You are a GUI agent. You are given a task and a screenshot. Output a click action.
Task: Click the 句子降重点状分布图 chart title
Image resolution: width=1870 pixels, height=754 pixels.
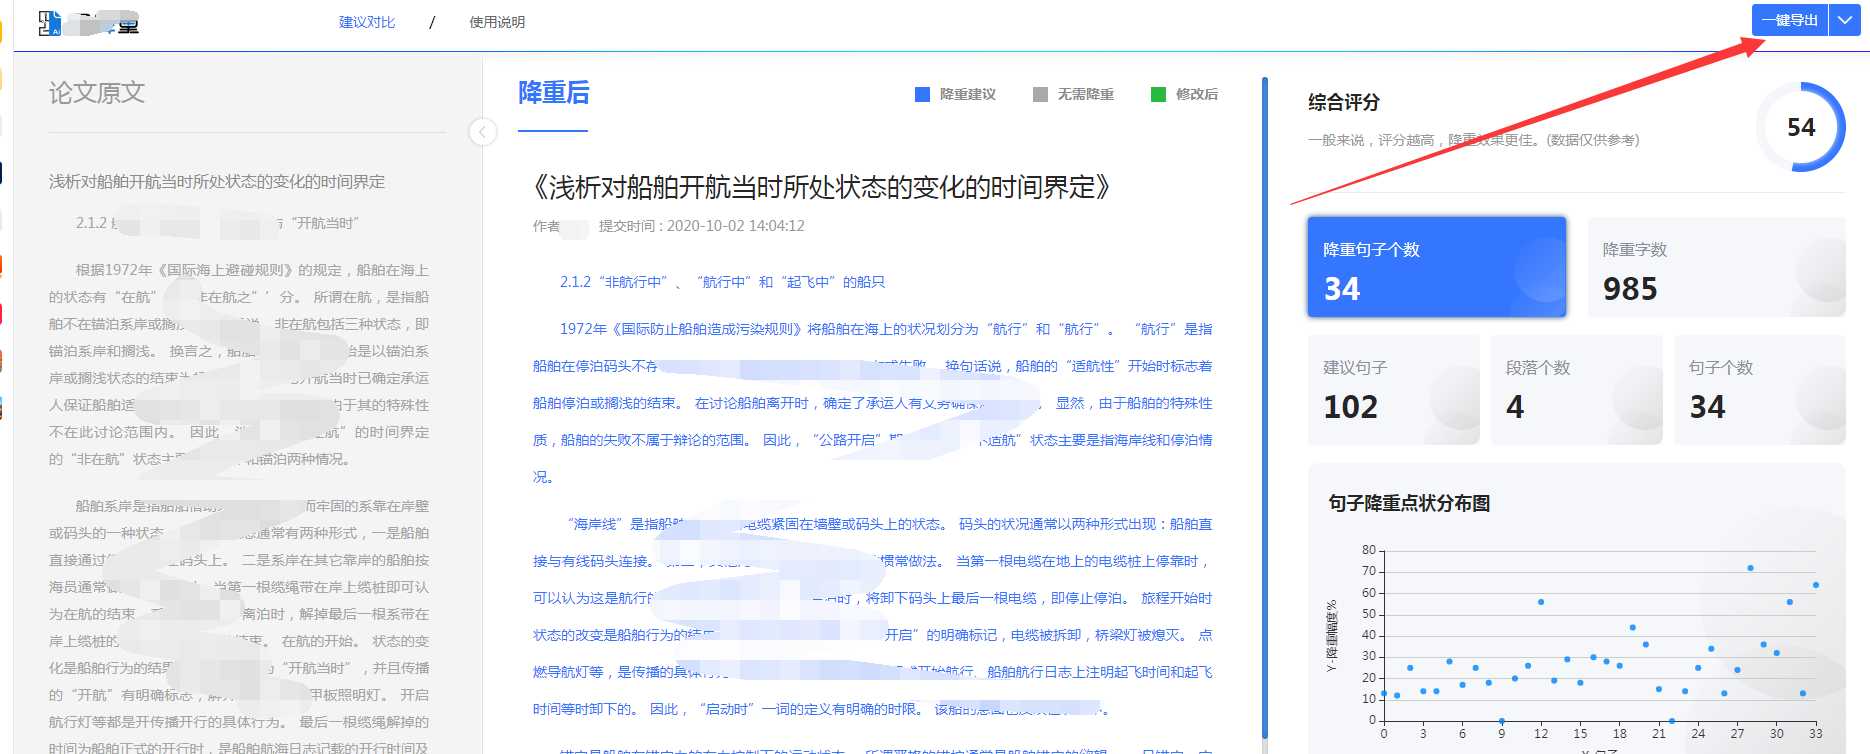pyautogui.click(x=1409, y=503)
